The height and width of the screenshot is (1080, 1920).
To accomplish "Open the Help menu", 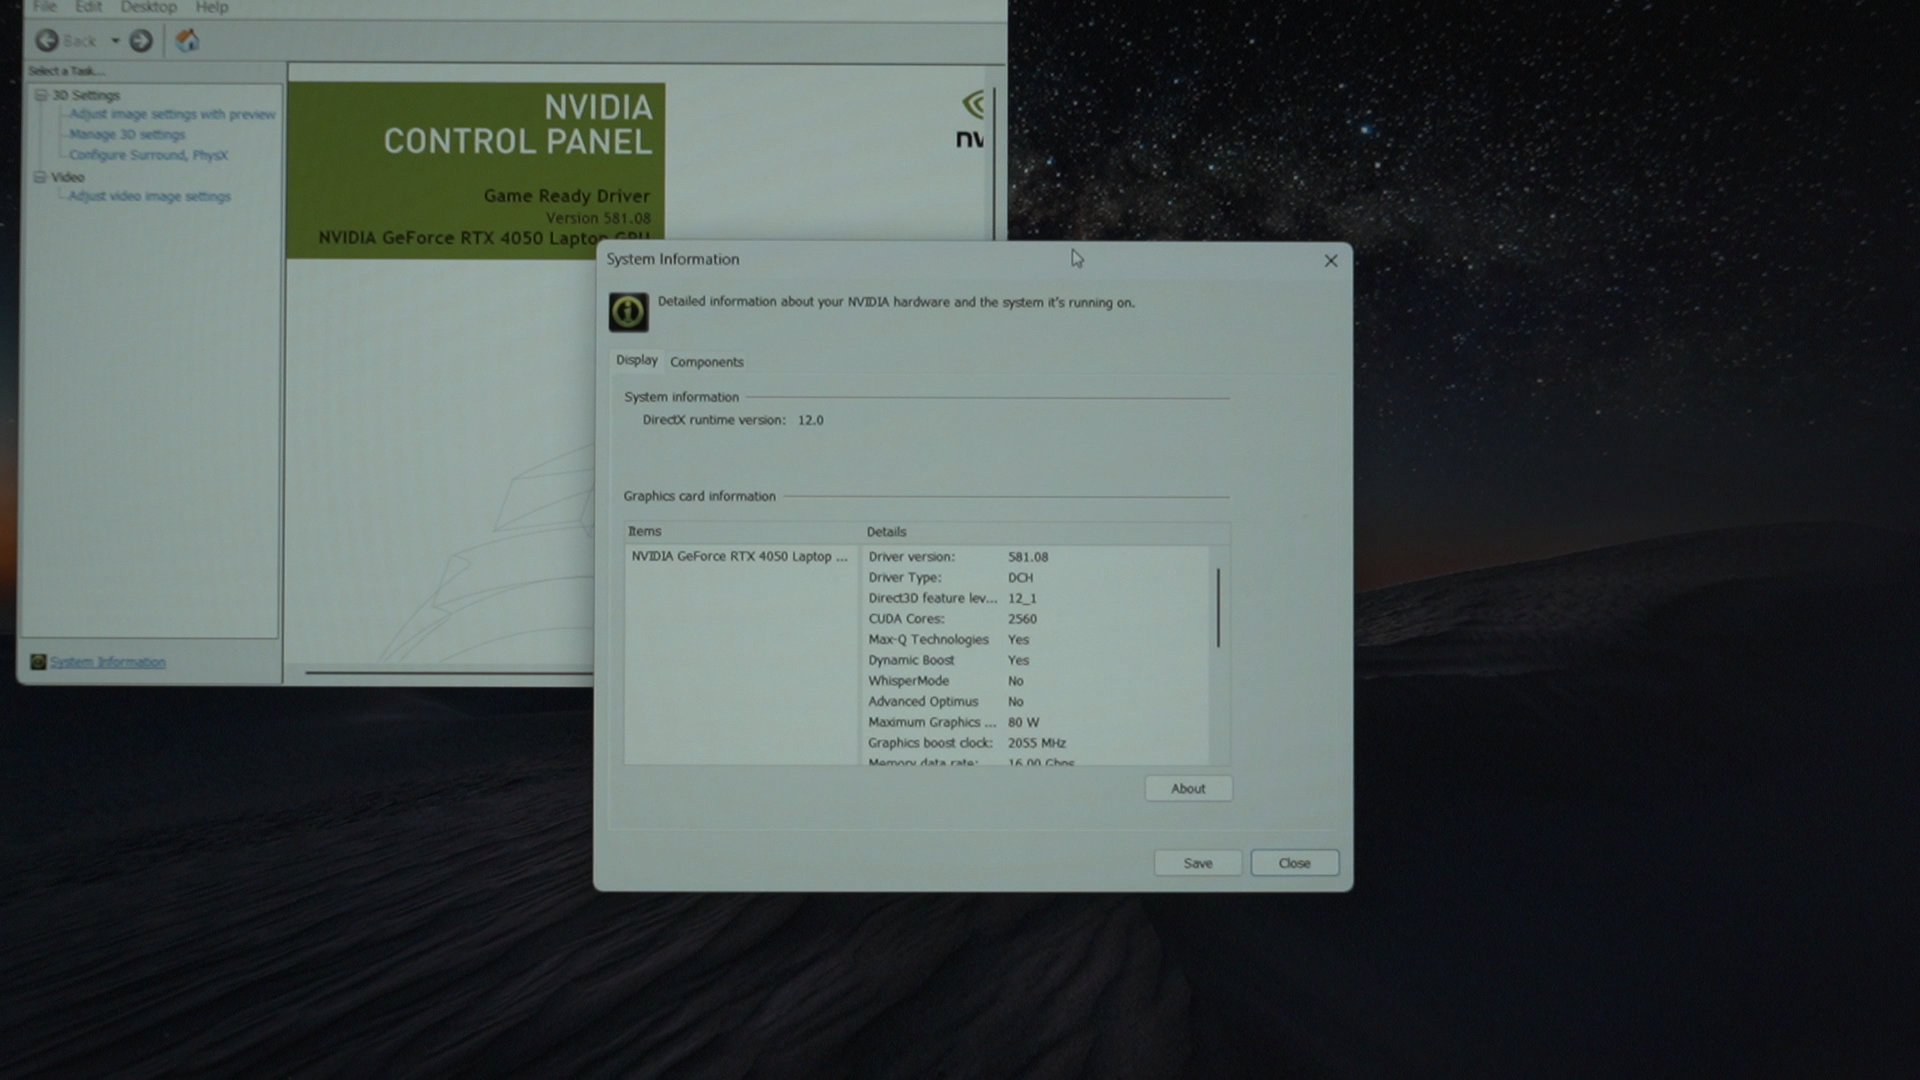I will (x=211, y=7).
